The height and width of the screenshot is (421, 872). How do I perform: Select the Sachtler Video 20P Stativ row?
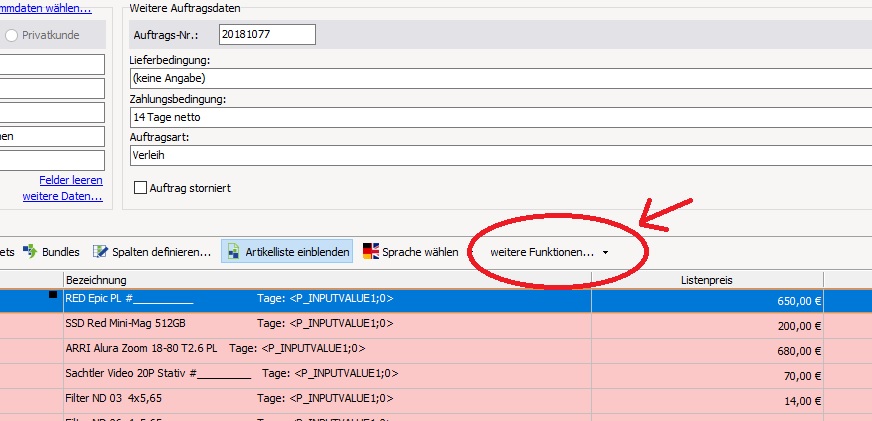click(x=436, y=376)
